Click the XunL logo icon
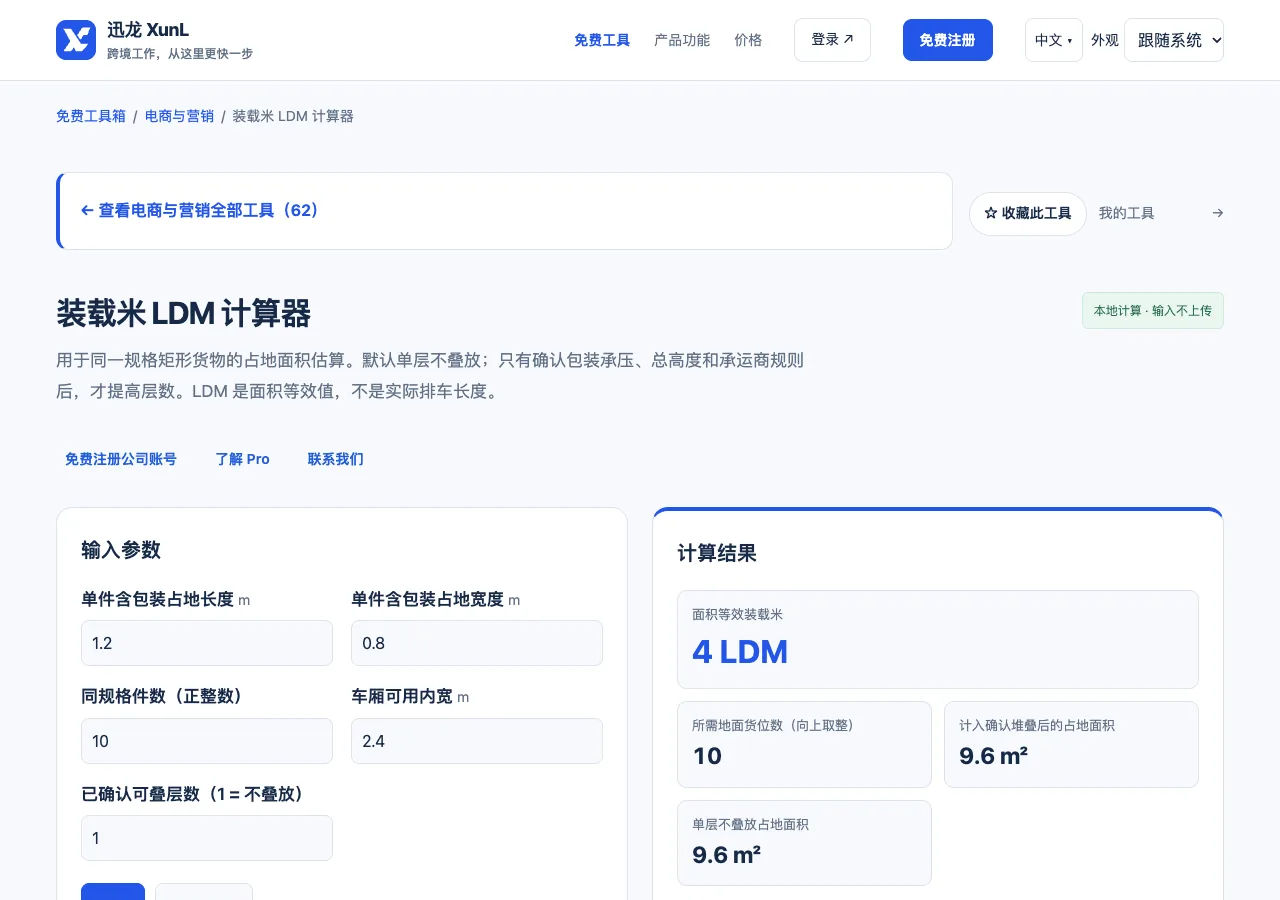 click(76, 40)
